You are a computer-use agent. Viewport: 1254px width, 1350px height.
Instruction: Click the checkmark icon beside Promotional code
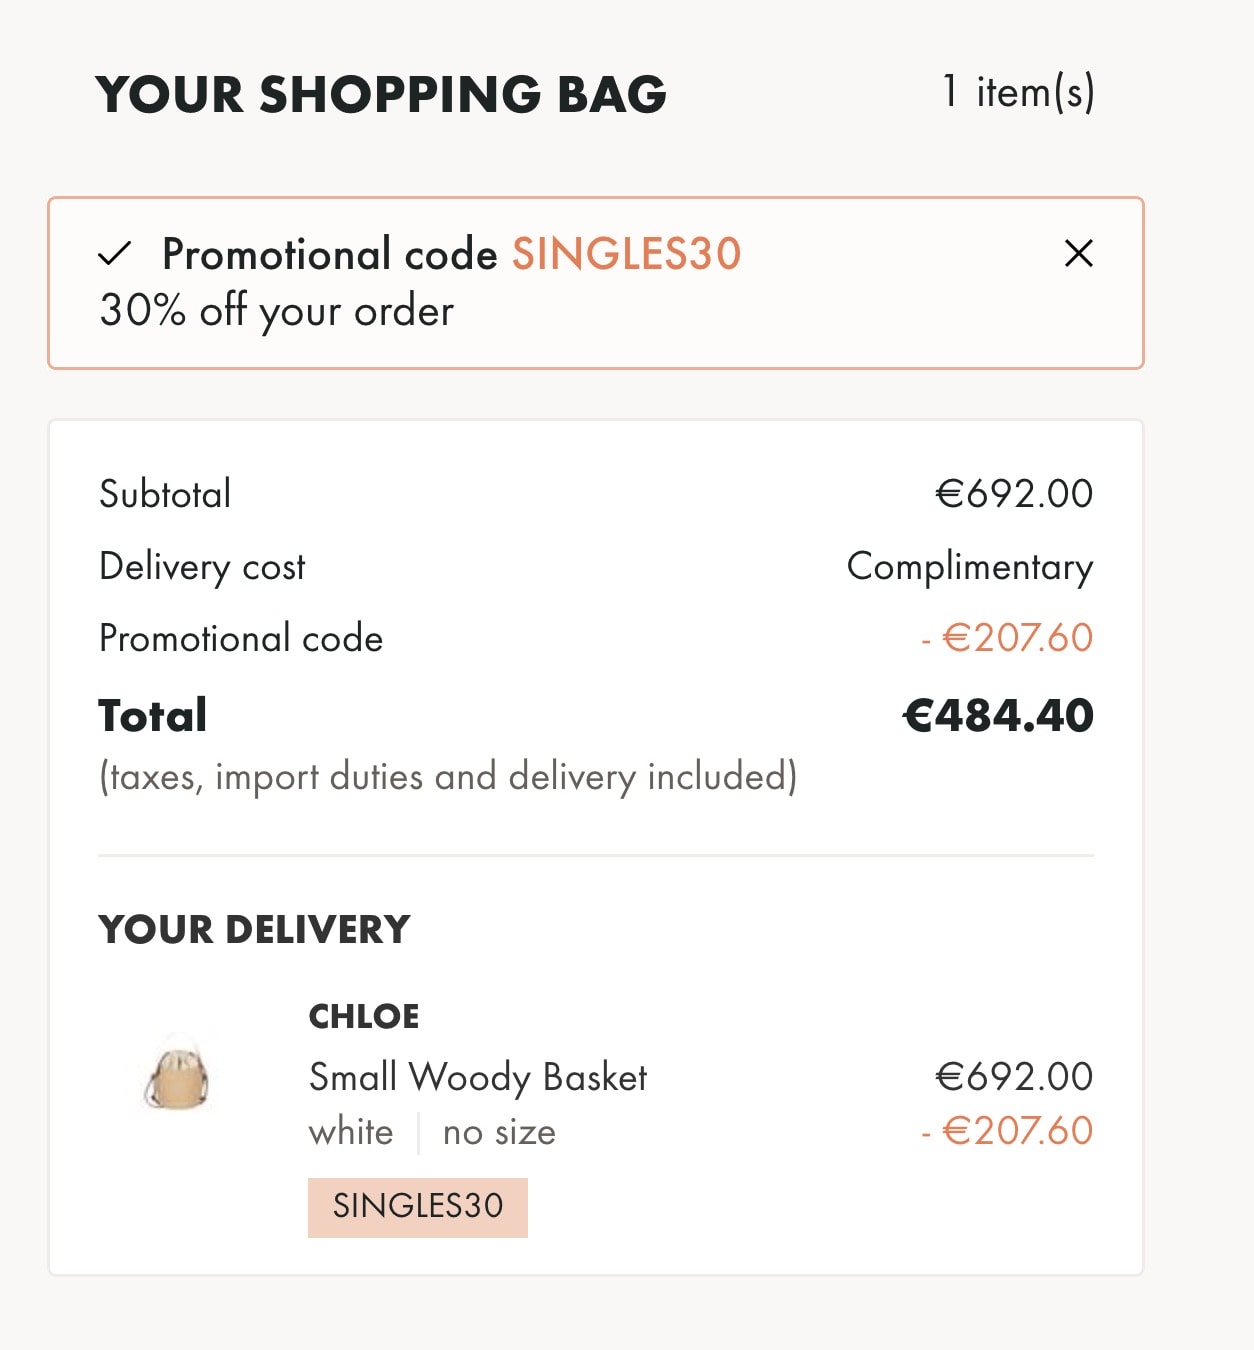115,254
